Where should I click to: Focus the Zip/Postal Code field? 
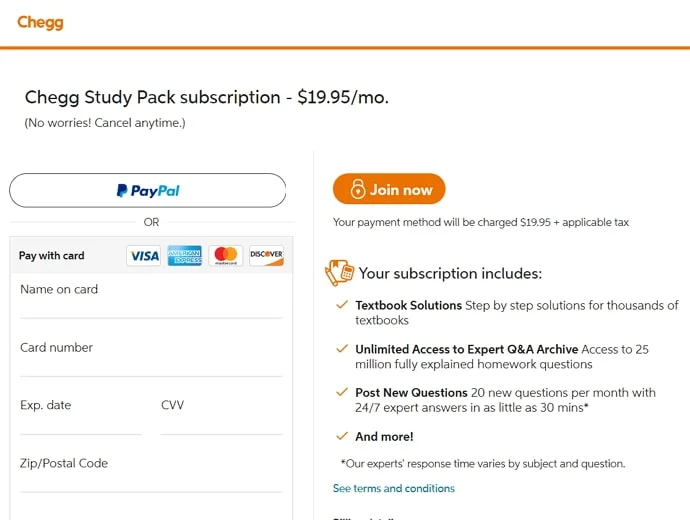151,478
